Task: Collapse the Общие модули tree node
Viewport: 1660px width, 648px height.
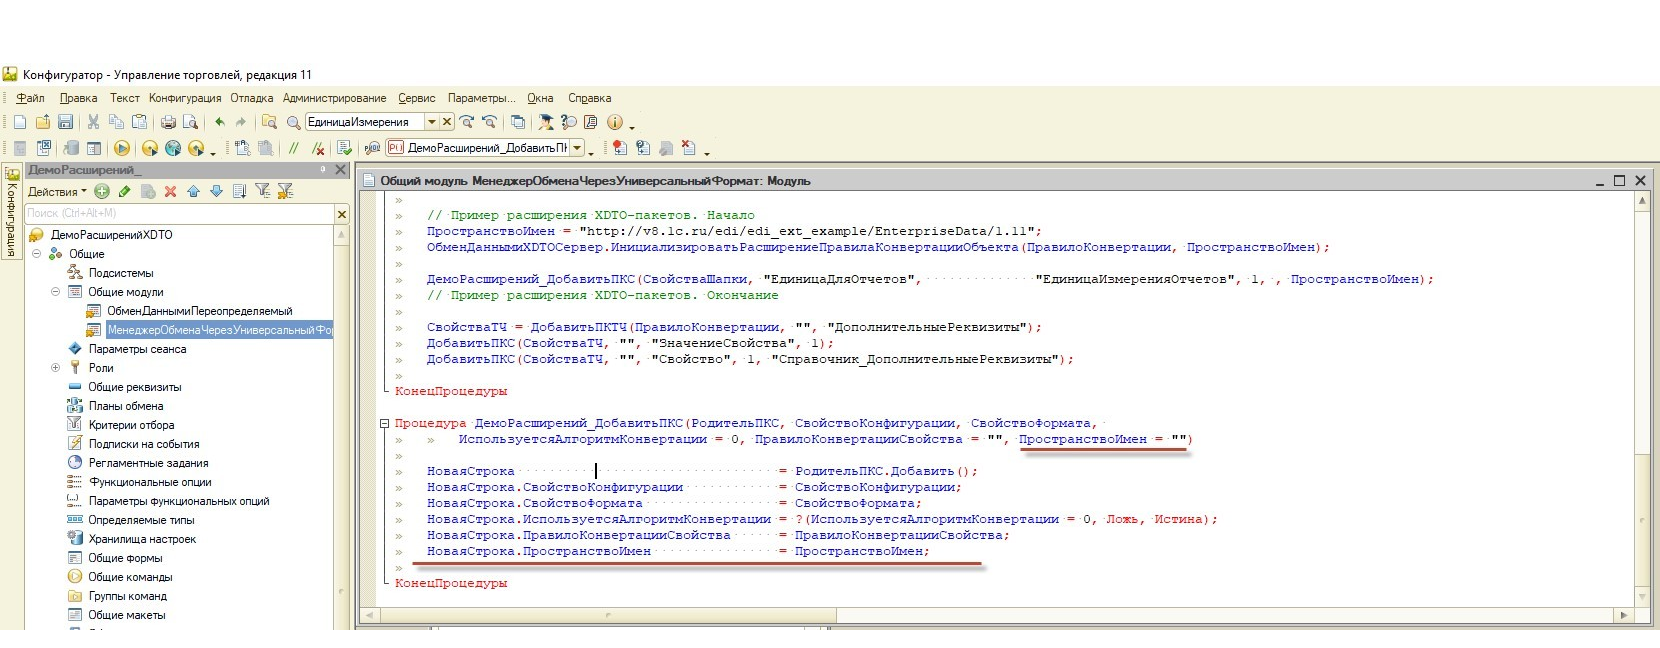Action: [56, 292]
